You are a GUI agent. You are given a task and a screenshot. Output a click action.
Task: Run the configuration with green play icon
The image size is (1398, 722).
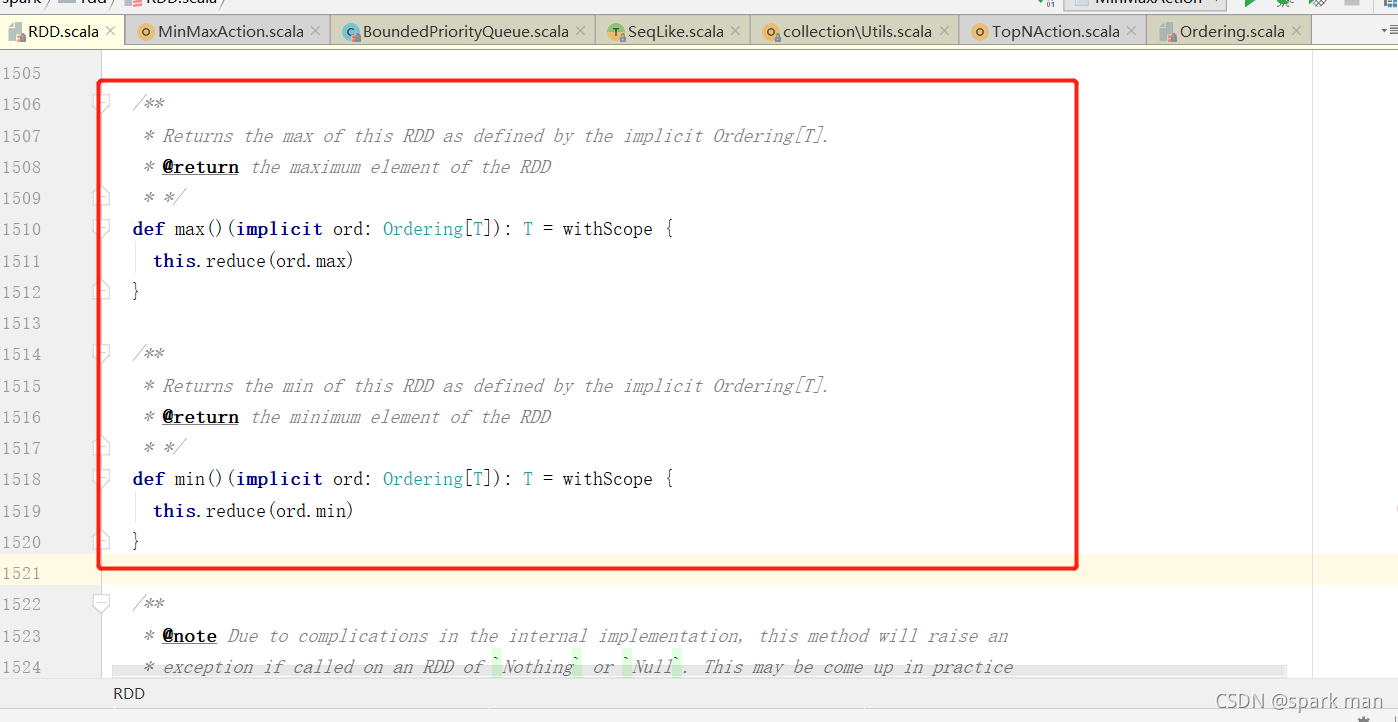click(1249, 3)
